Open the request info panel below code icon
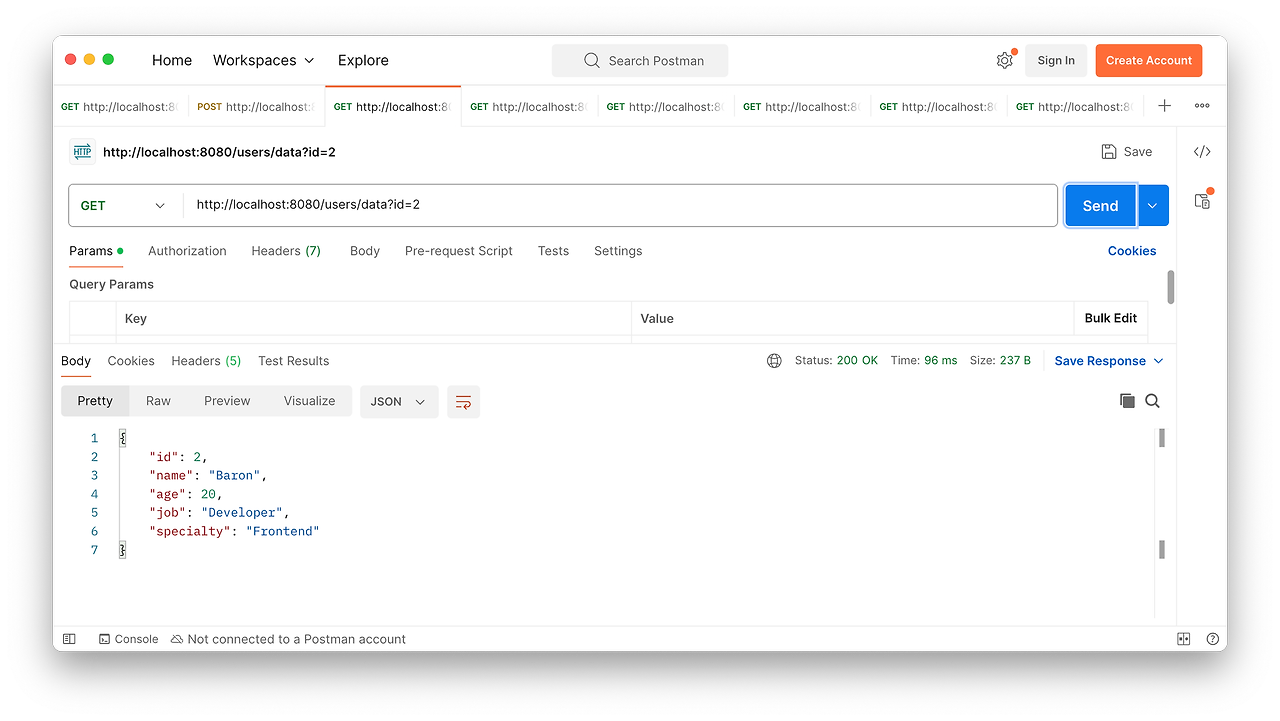The image size is (1280, 721). pos(1202,201)
